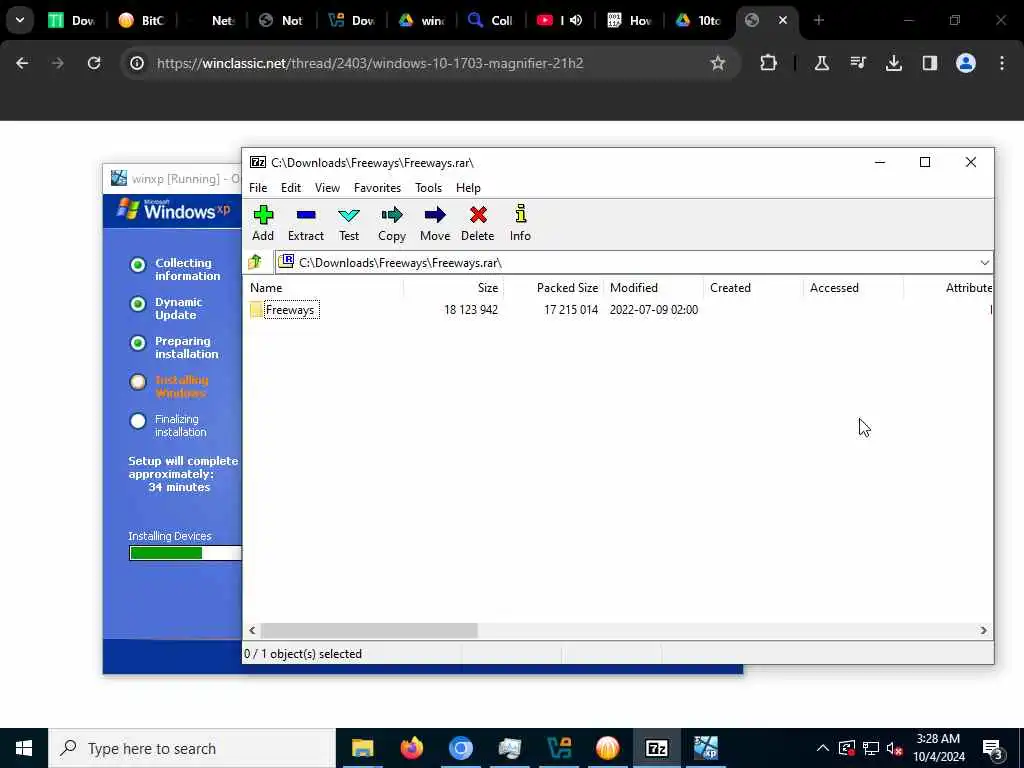Image resolution: width=1024 pixels, height=768 pixels.
Task: Open the network tray icon
Action: 871,748
